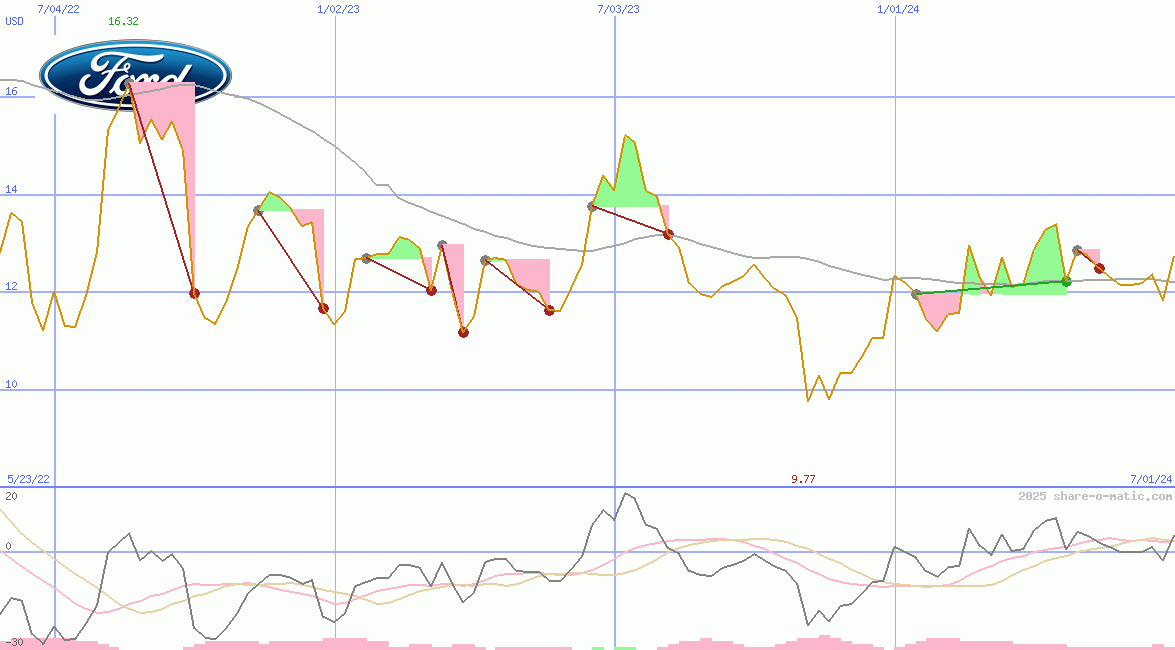Click the final red exit marker before 7/01/24
The image size is (1175, 650).
tap(1099, 268)
